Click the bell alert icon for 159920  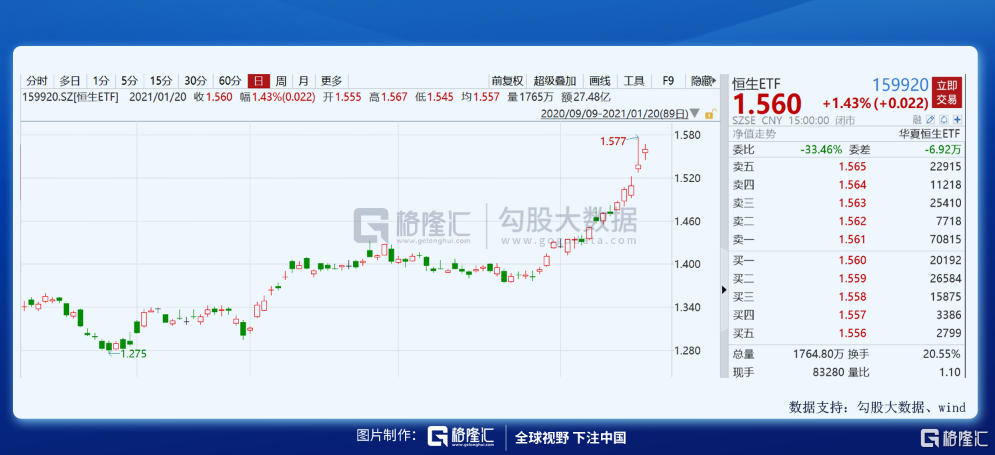(944, 120)
